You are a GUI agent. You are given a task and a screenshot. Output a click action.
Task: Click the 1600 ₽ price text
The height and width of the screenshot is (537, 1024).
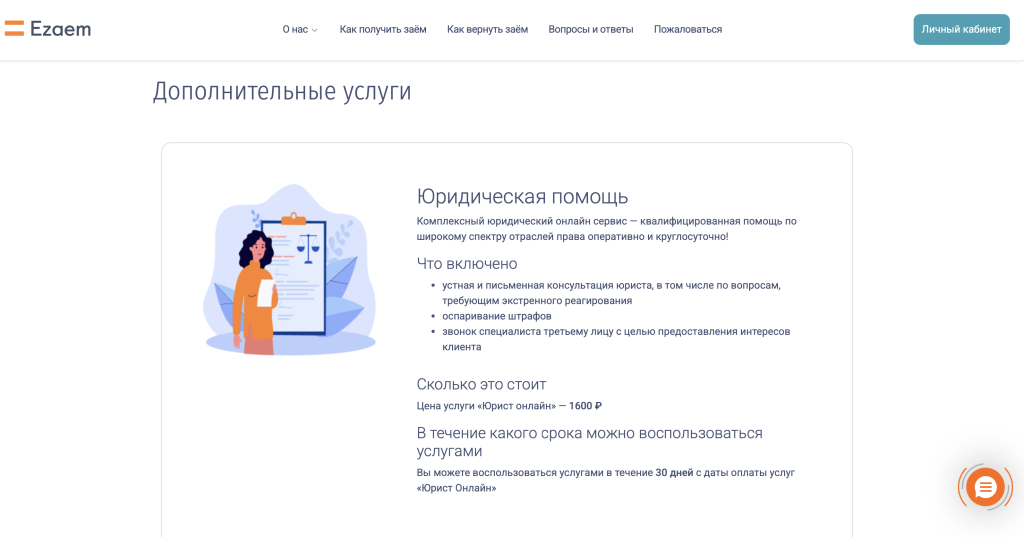point(585,406)
